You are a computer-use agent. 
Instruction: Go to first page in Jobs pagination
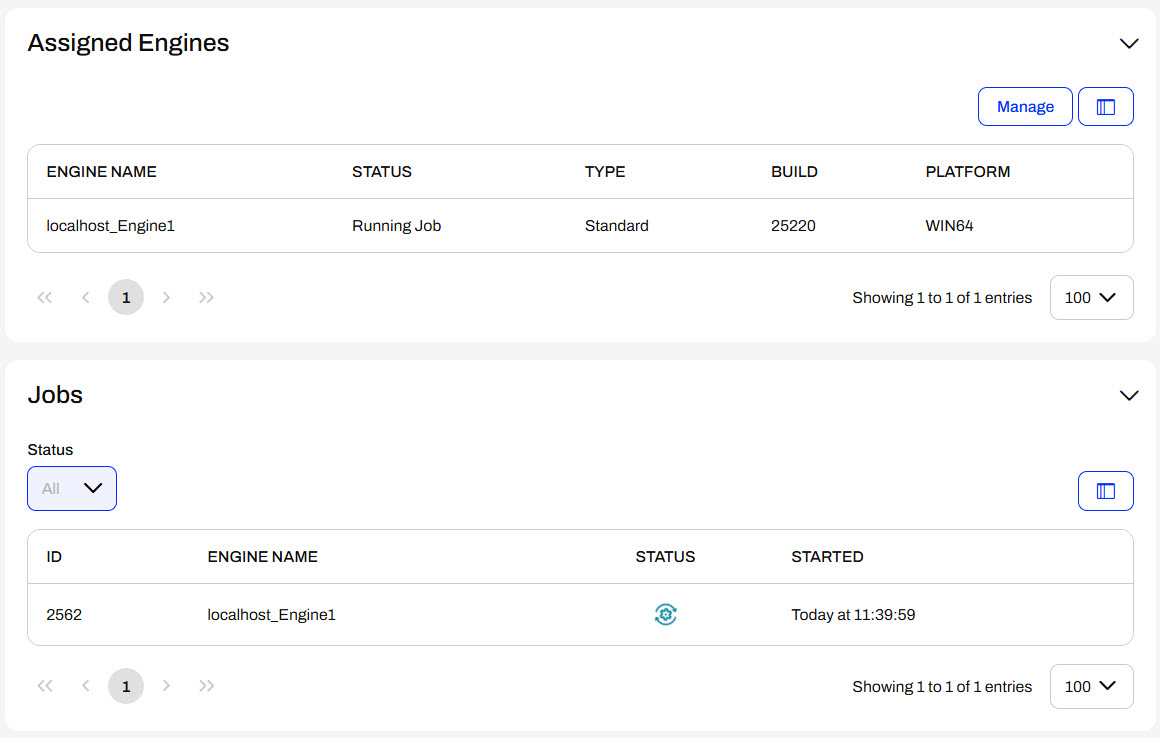[44, 687]
